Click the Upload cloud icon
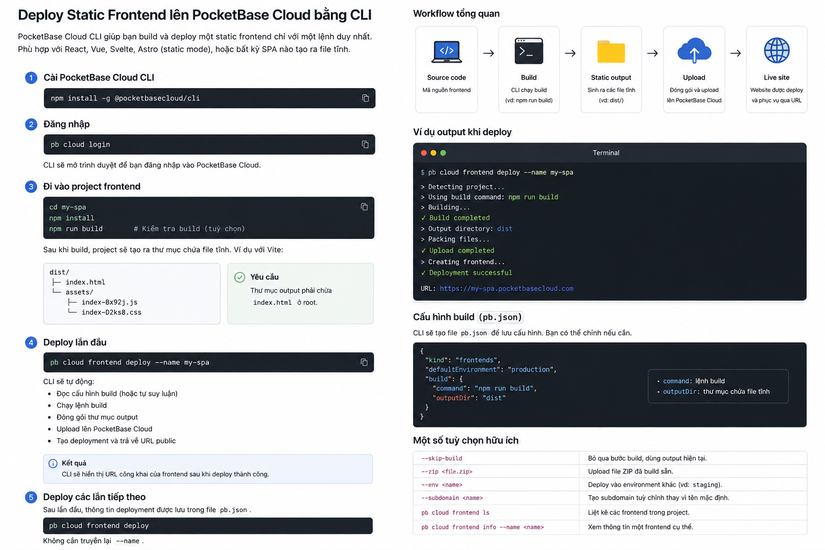 (694, 51)
